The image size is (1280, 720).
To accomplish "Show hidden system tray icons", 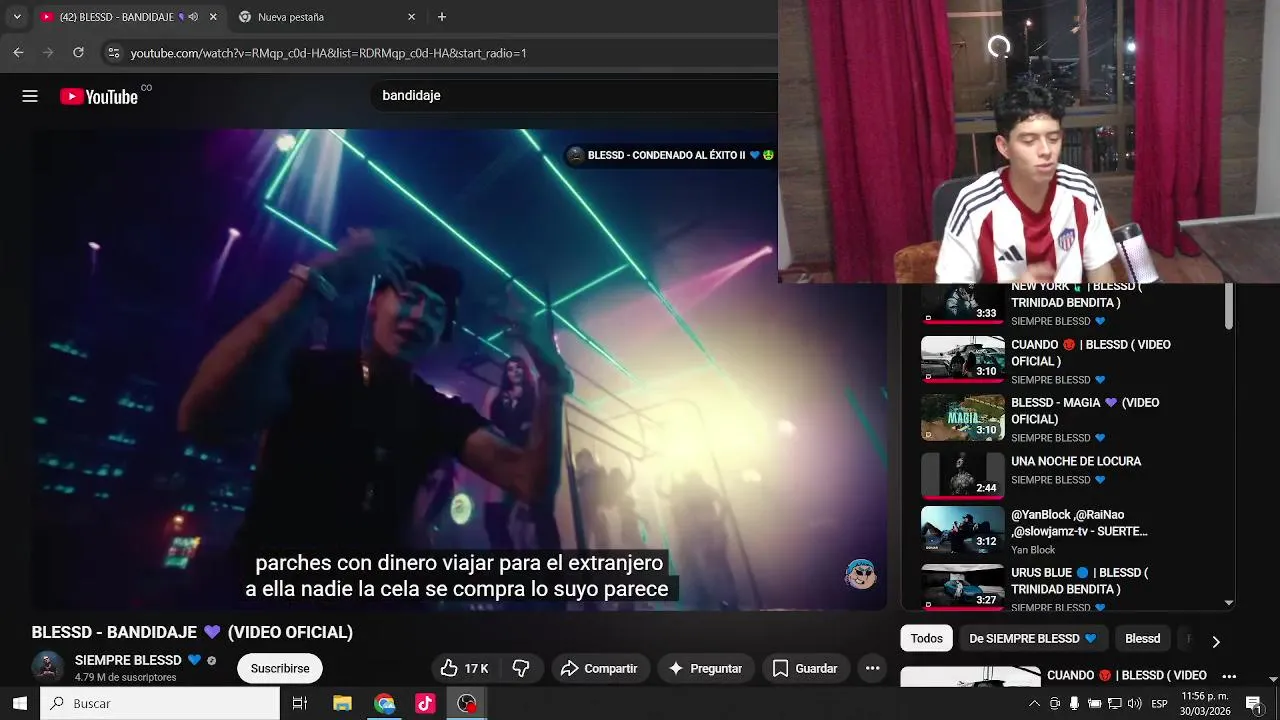I will [1034, 703].
